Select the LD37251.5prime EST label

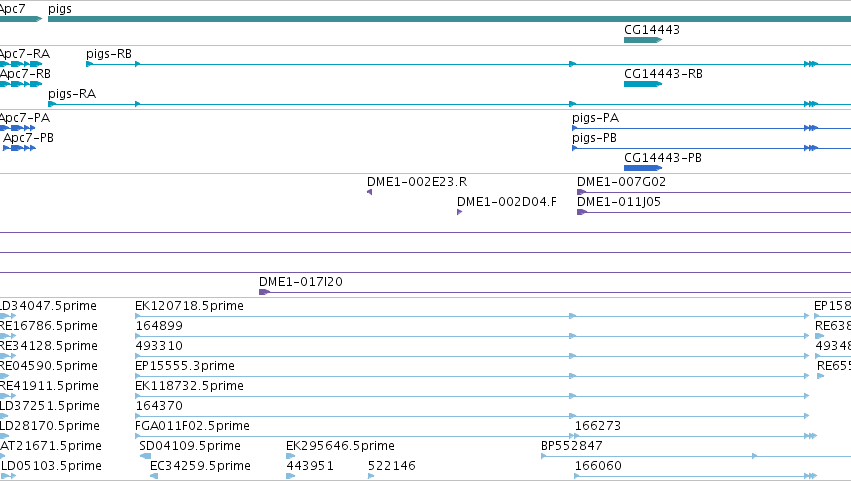[50, 406]
